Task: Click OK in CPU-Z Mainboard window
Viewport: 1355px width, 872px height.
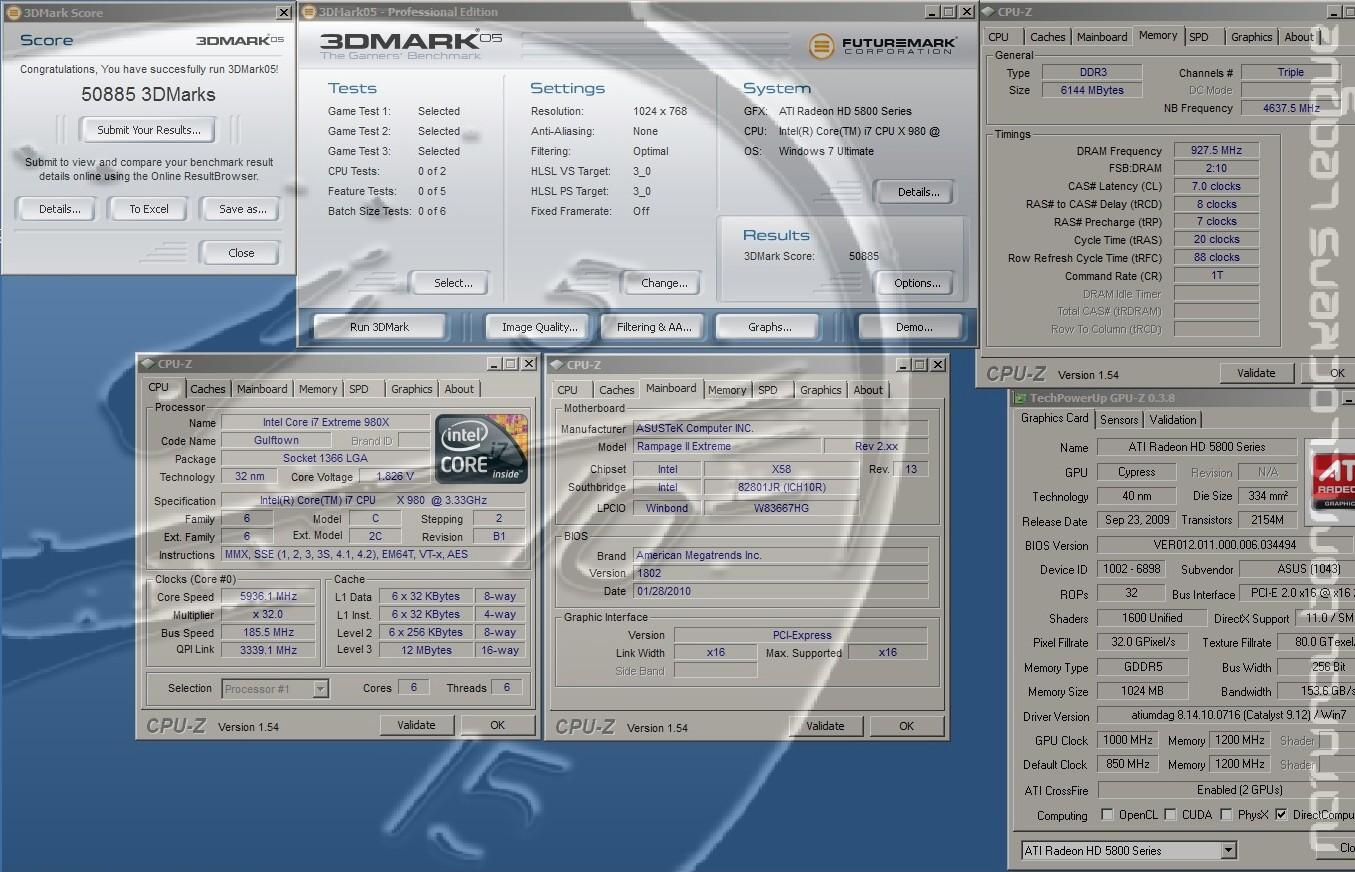Action: coord(906,727)
